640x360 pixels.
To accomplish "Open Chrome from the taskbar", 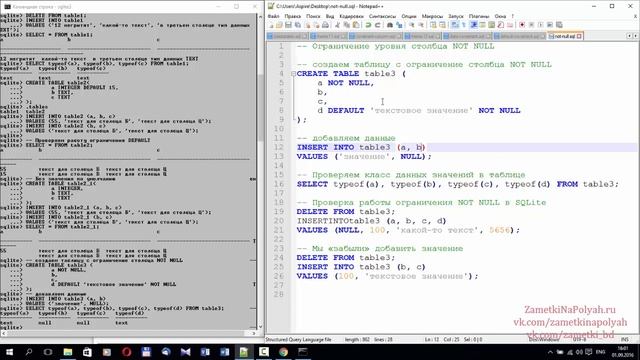I will click(x=283, y=352).
